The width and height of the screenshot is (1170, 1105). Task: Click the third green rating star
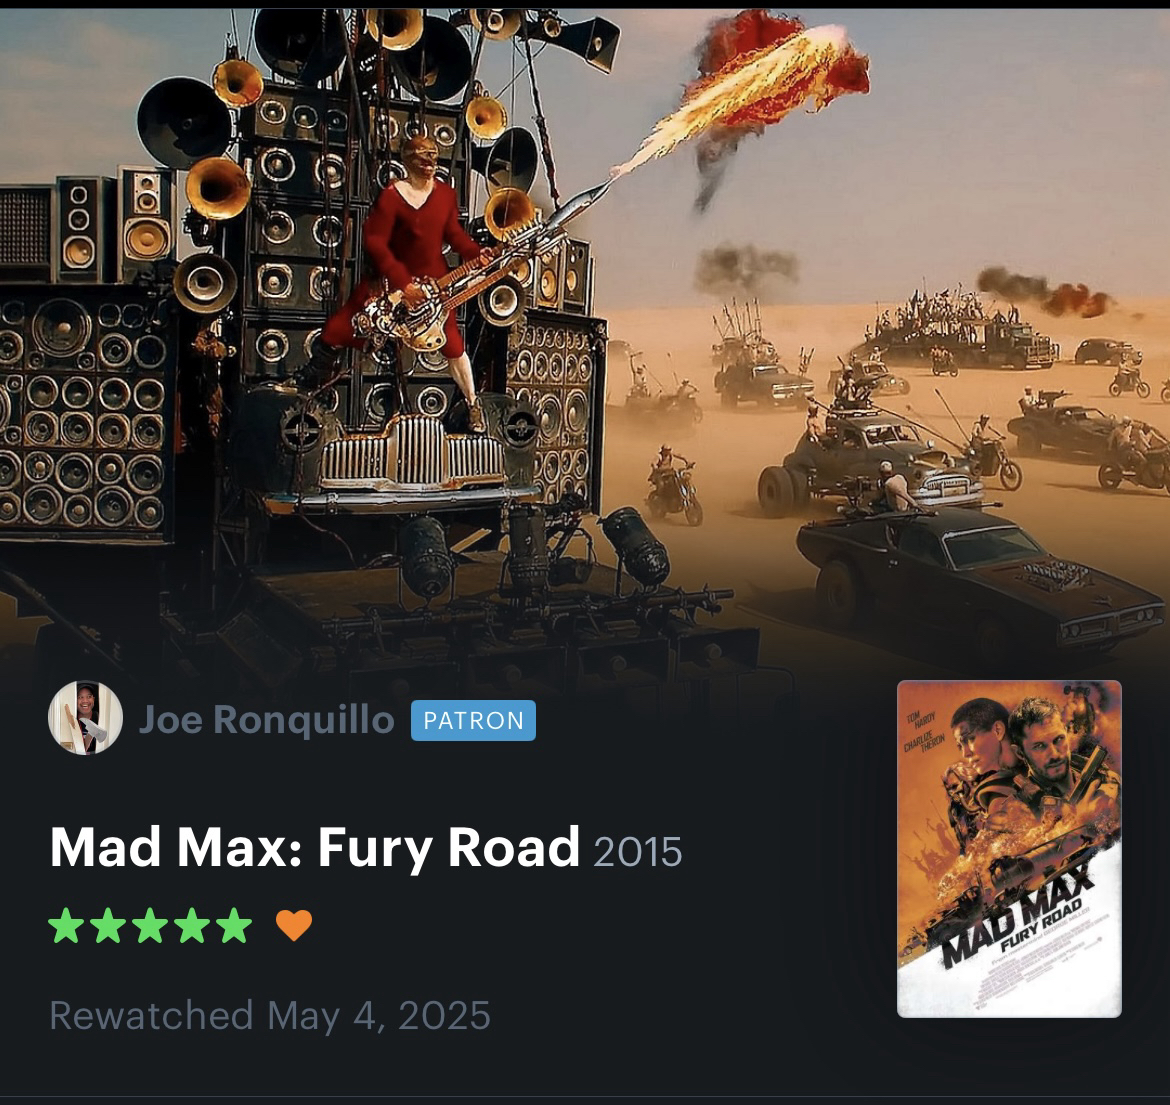[x=150, y=925]
